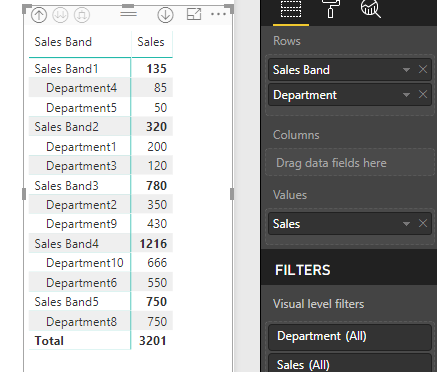Screen dimensions: 437x372
Task: Click the visual's right-edge resize handle
Action: (232, 194)
